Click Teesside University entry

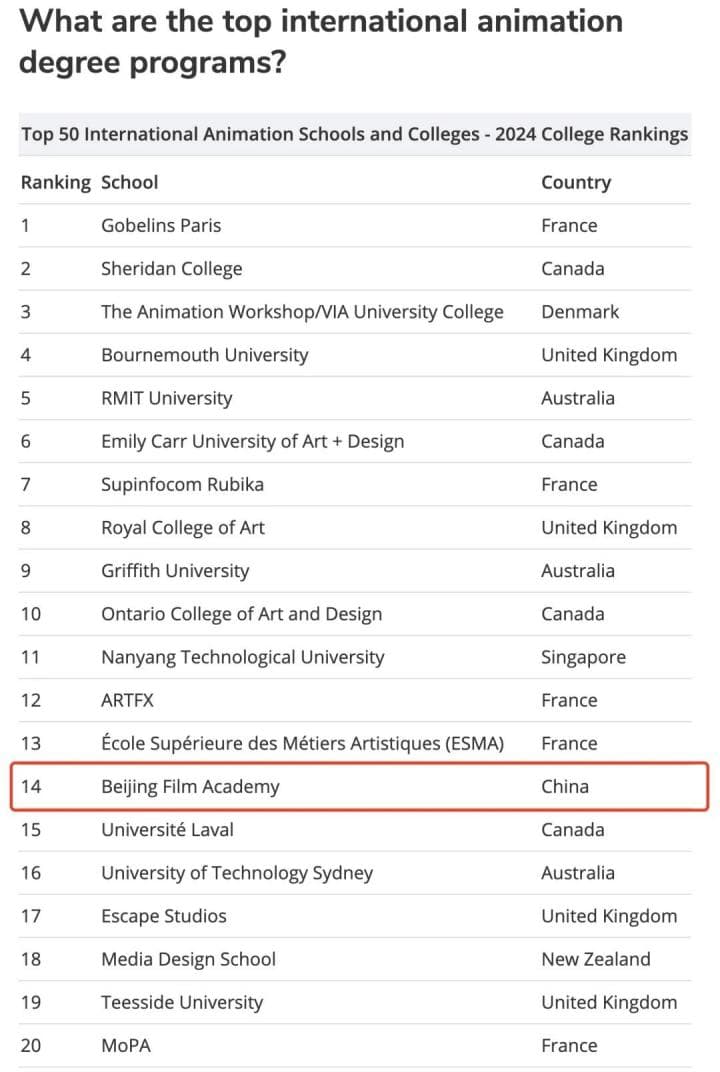pyautogui.click(x=182, y=1002)
